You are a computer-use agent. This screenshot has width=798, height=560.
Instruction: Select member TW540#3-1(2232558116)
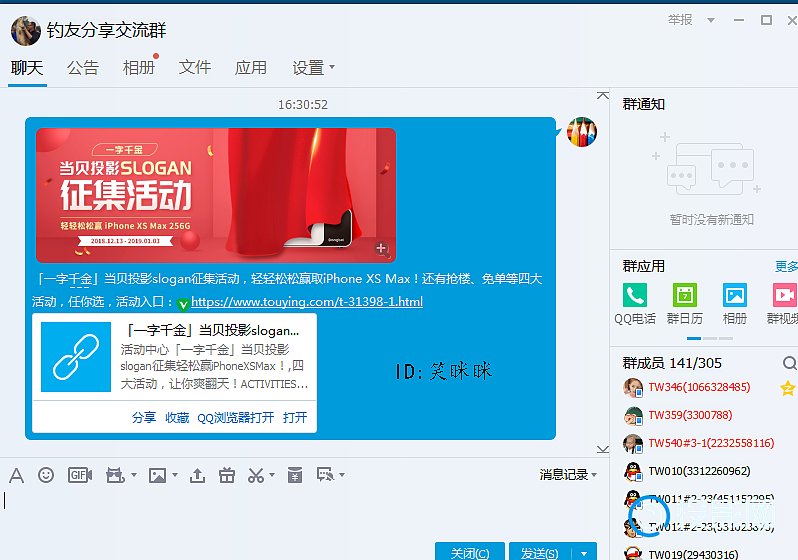tap(711, 443)
